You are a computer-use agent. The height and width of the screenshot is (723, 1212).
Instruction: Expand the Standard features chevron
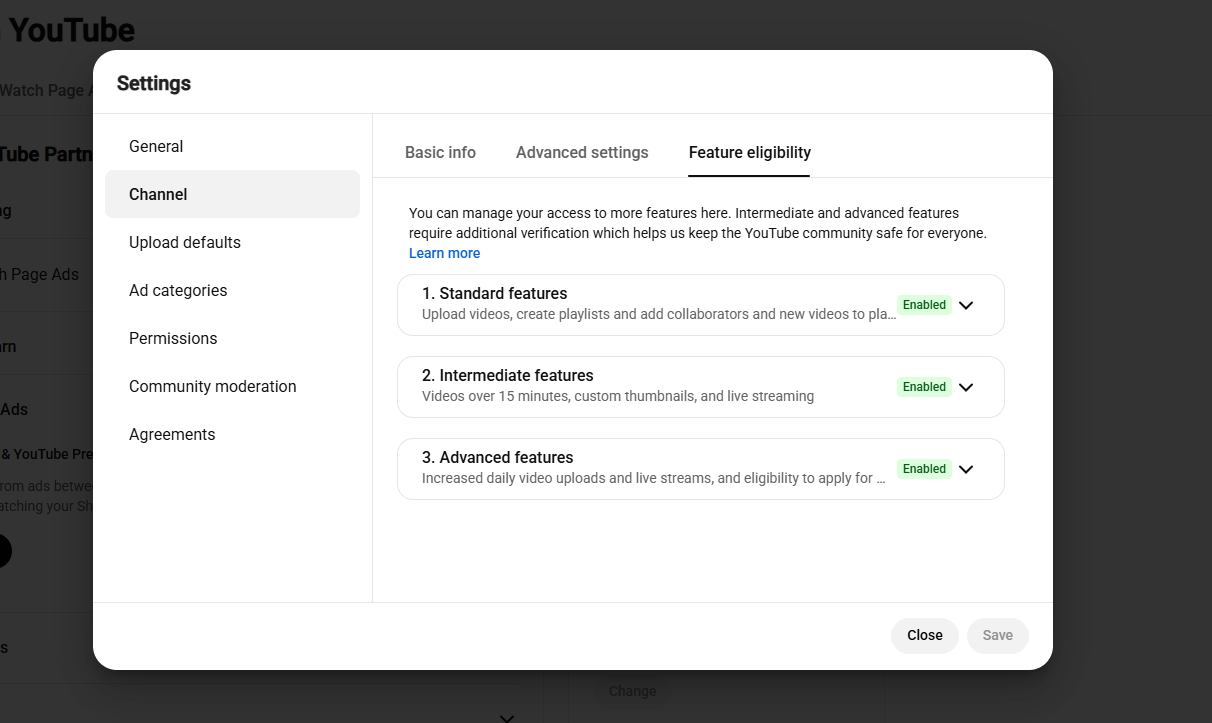click(966, 305)
